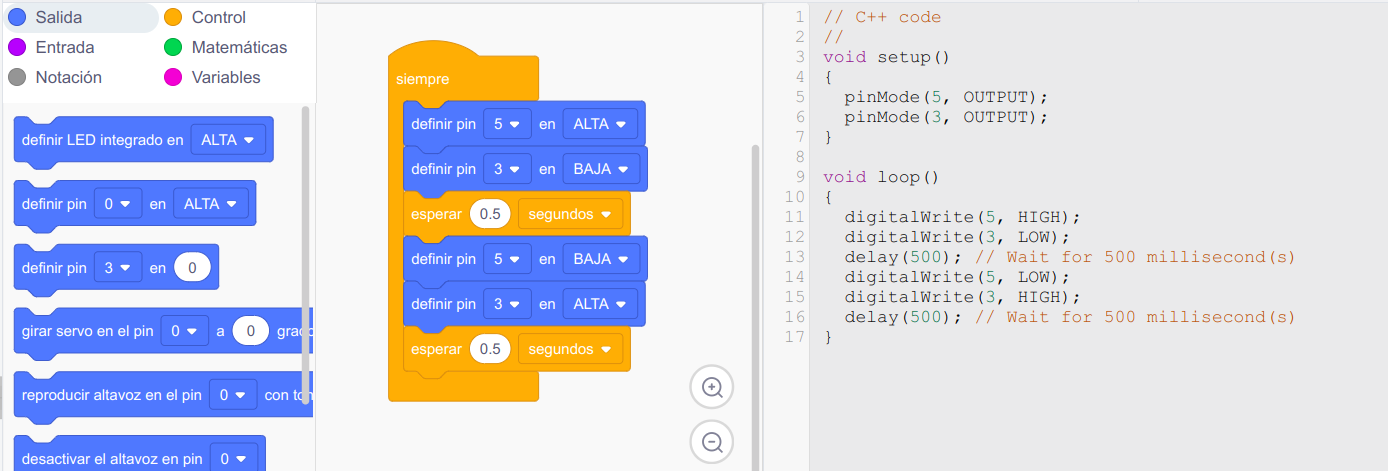Click the siempre loop block header
Viewport: 1388px width, 471px height.
tap(423, 79)
